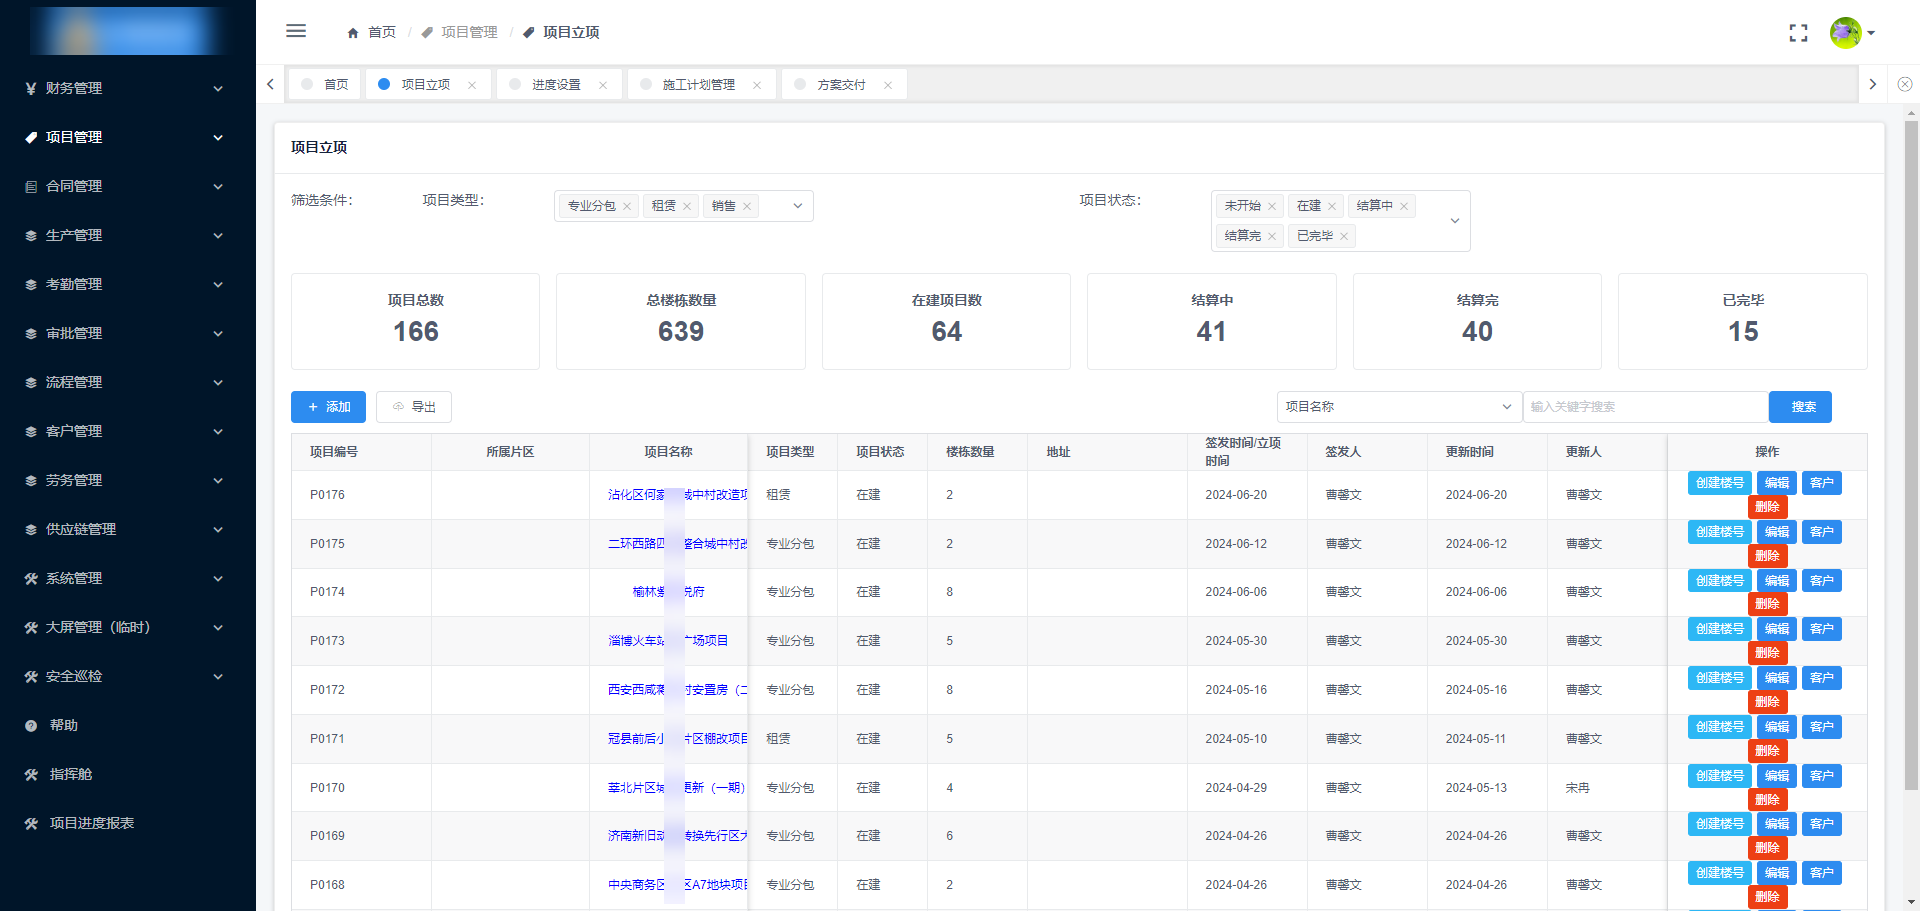Image resolution: width=1920 pixels, height=911 pixels.
Task: Remove the 租赁 filter tag
Action: [x=687, y=206]
